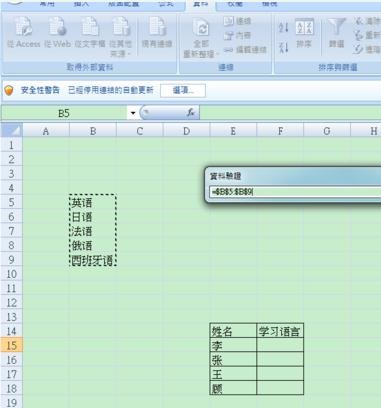Click the cell containing 王

(233, 374)
